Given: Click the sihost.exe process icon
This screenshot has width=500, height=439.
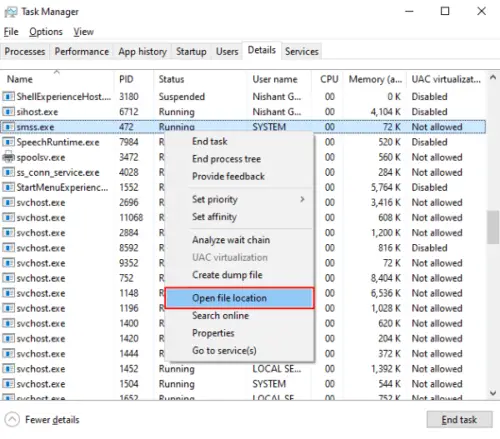Looking at the screenshot, I should click(x=8, y=112).
